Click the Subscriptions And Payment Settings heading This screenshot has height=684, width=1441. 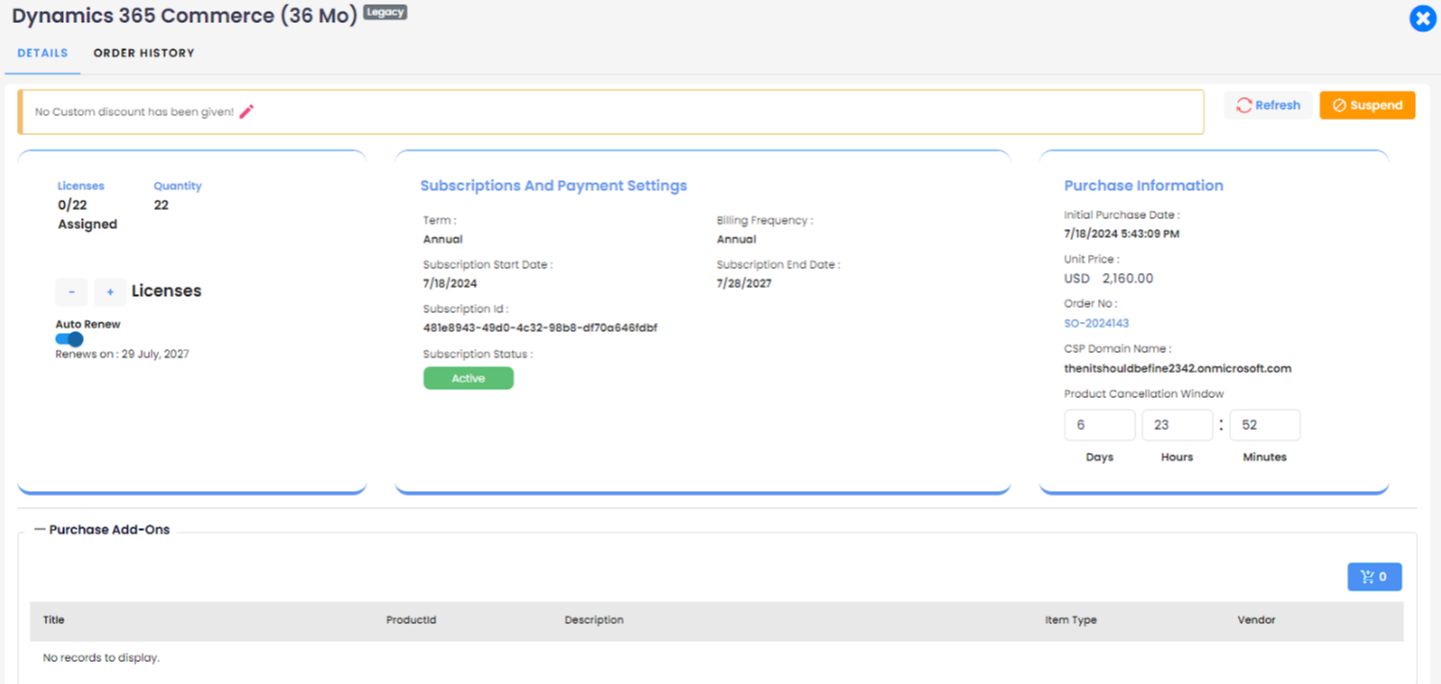coord(553,185)
